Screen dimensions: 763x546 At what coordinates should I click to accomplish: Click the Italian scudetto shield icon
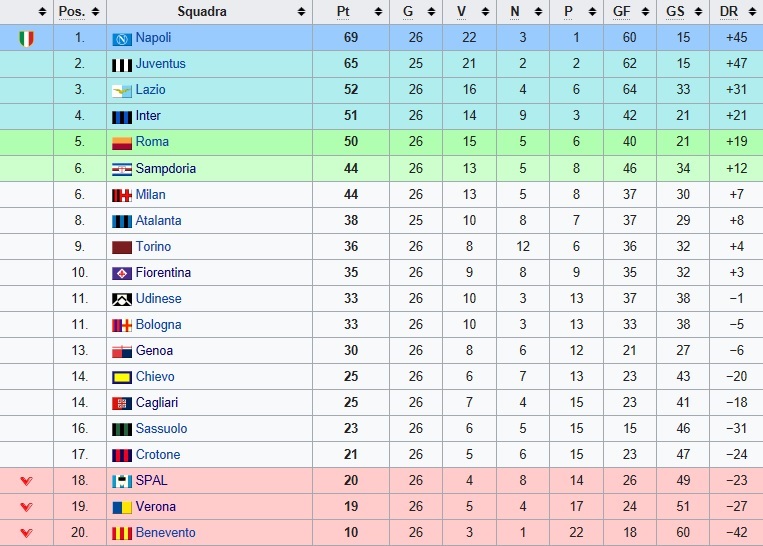pos(26,38)
